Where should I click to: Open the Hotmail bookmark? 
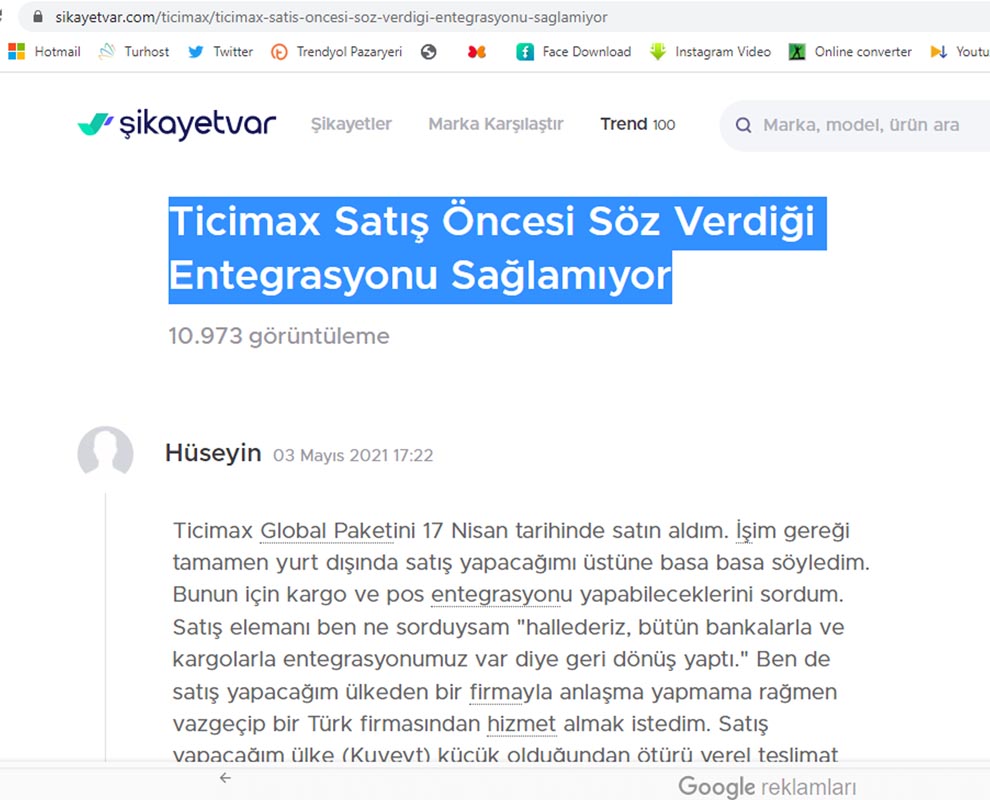coord(45,51)
